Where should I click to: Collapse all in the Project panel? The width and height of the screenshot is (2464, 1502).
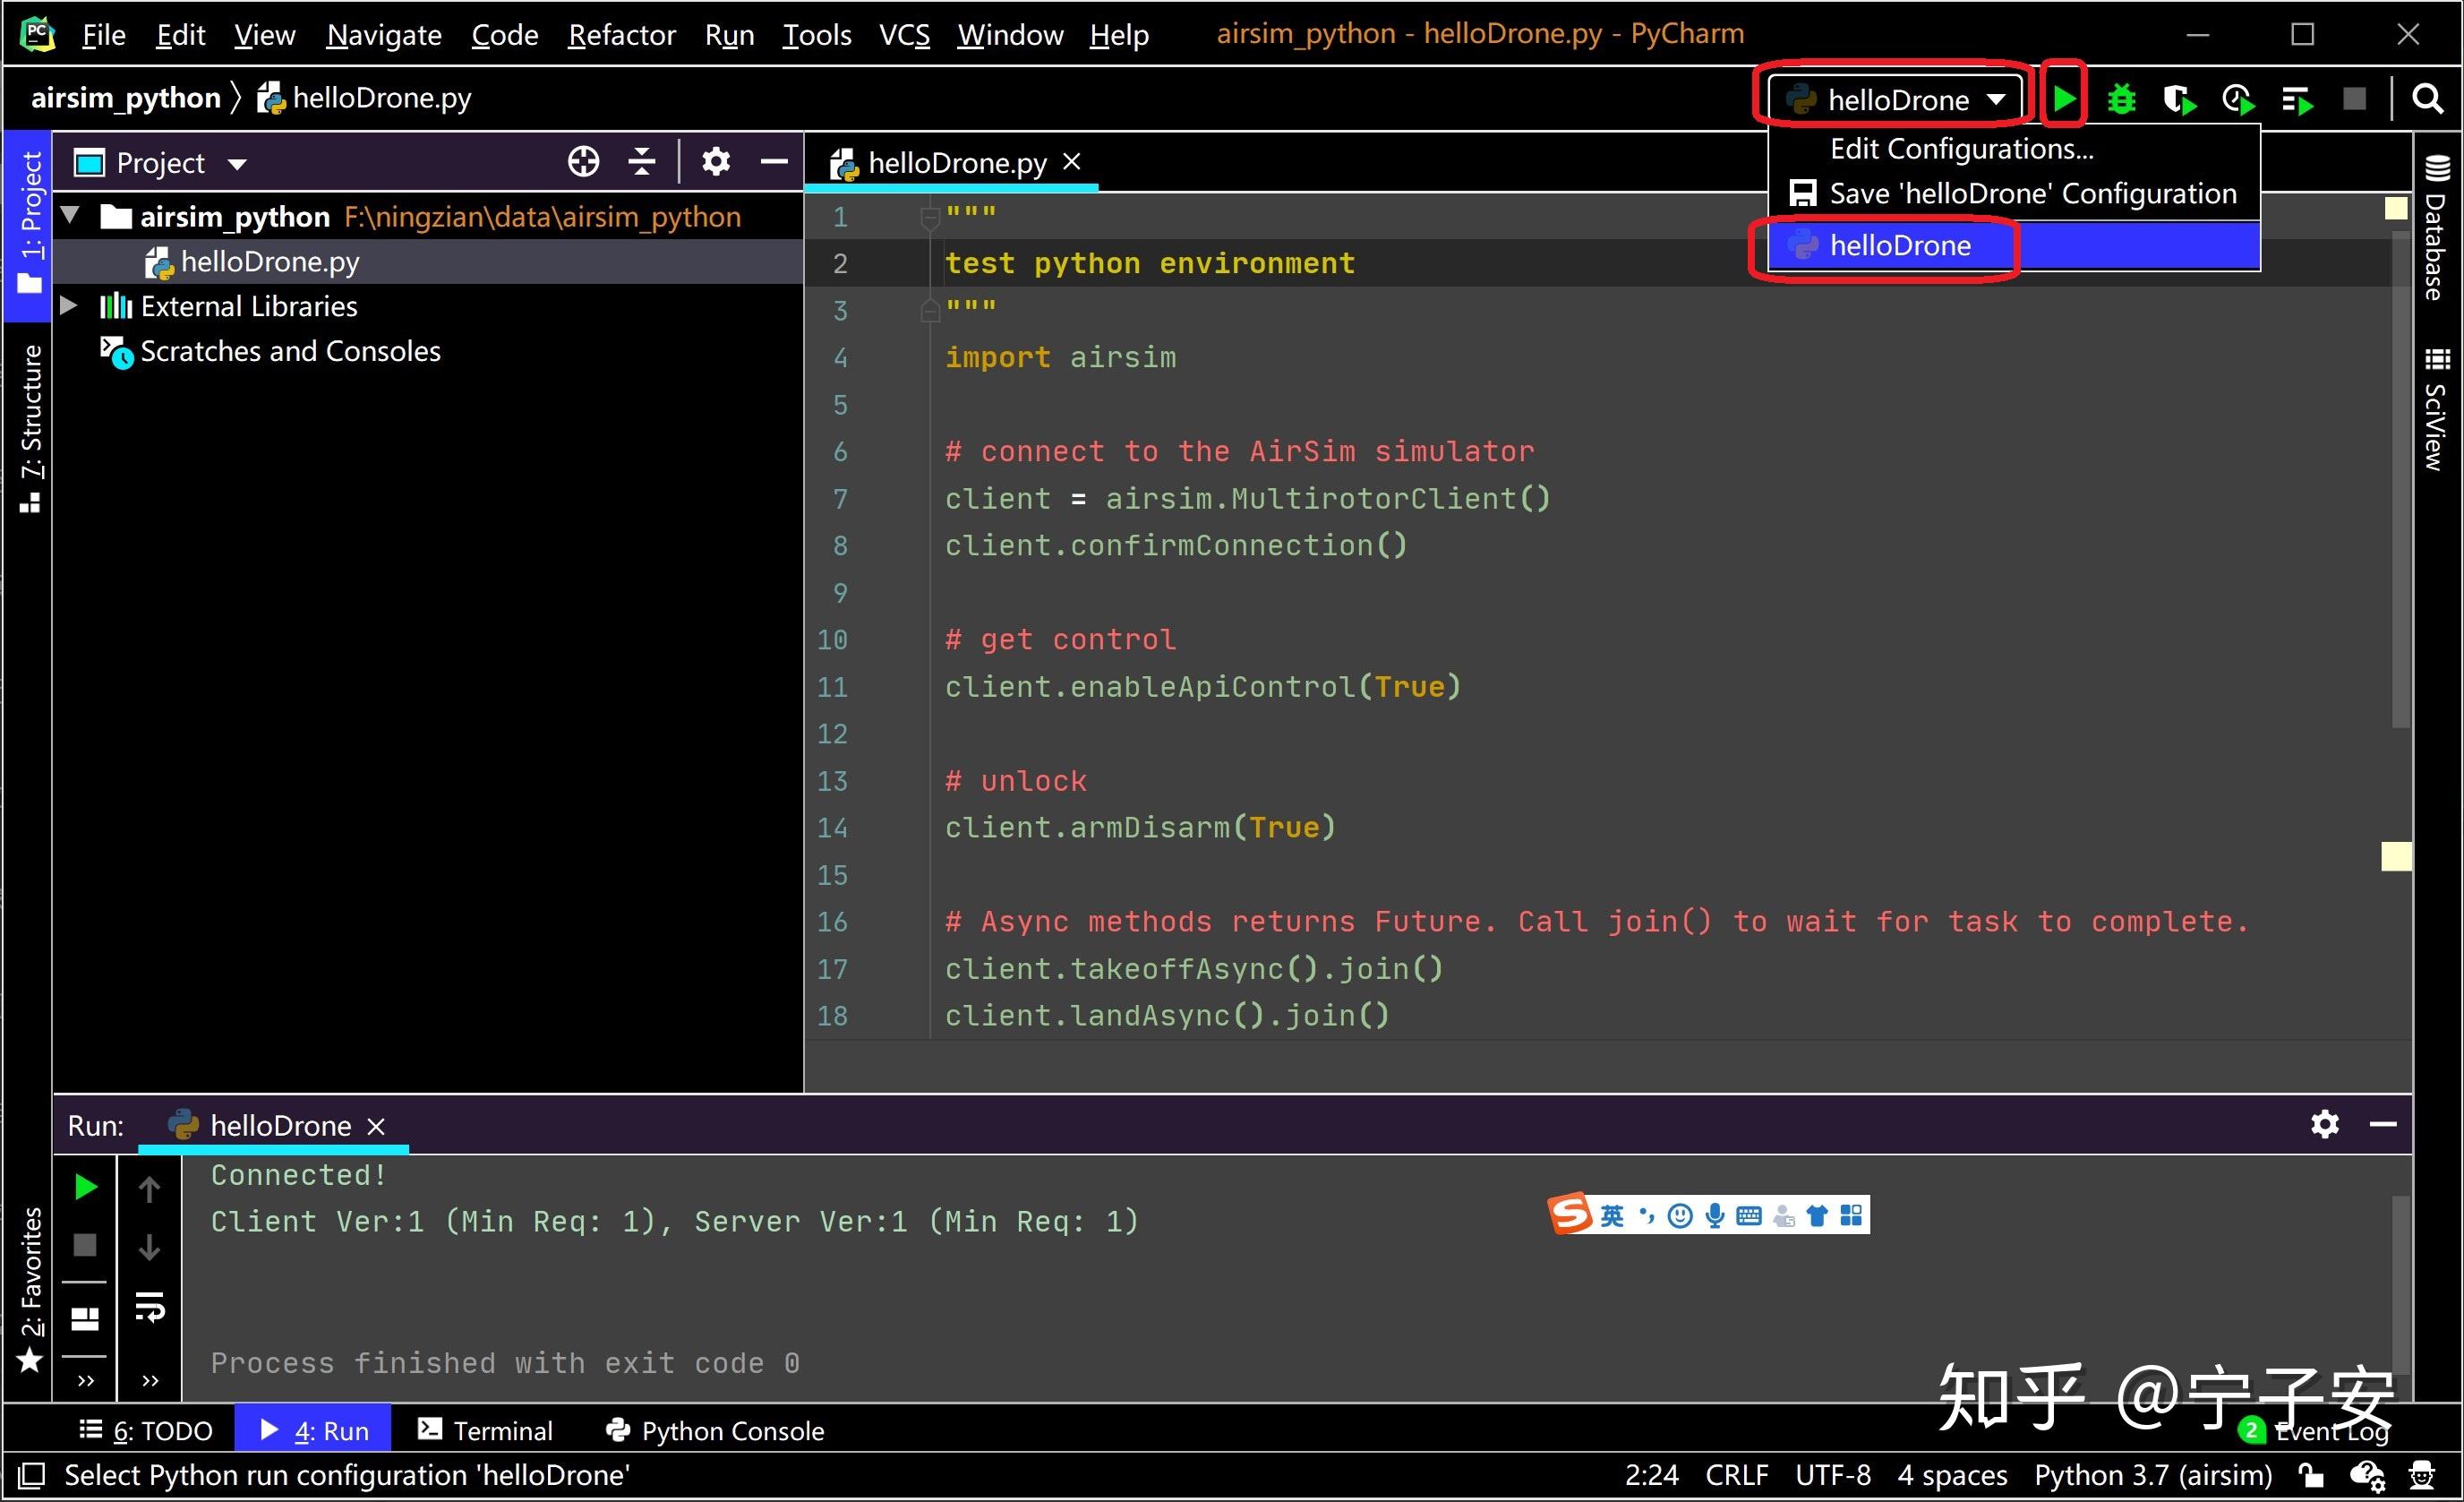coord(641,161)
